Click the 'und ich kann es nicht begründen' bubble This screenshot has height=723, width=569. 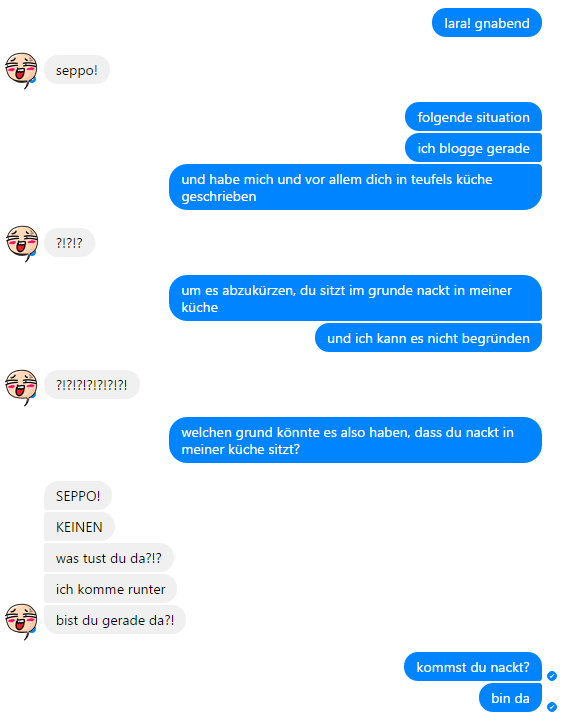[x=428, y=338]
